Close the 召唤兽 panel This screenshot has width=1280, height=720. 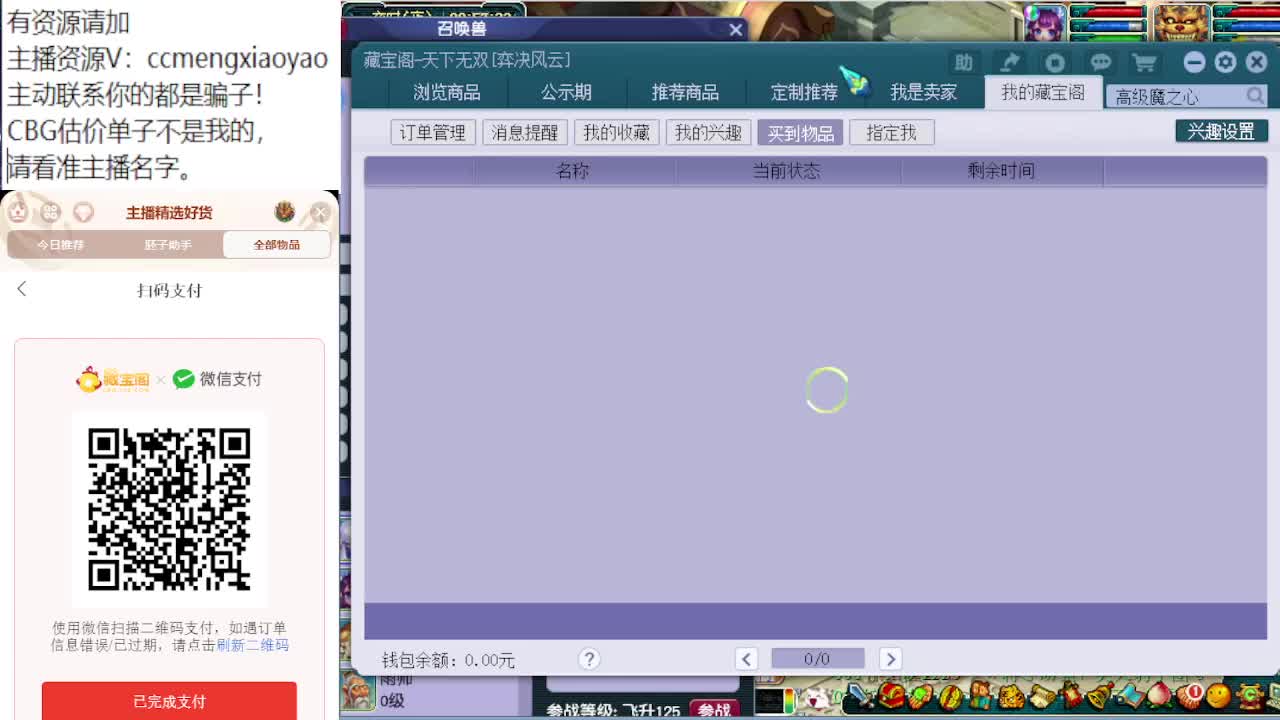(x=736, y=30)
